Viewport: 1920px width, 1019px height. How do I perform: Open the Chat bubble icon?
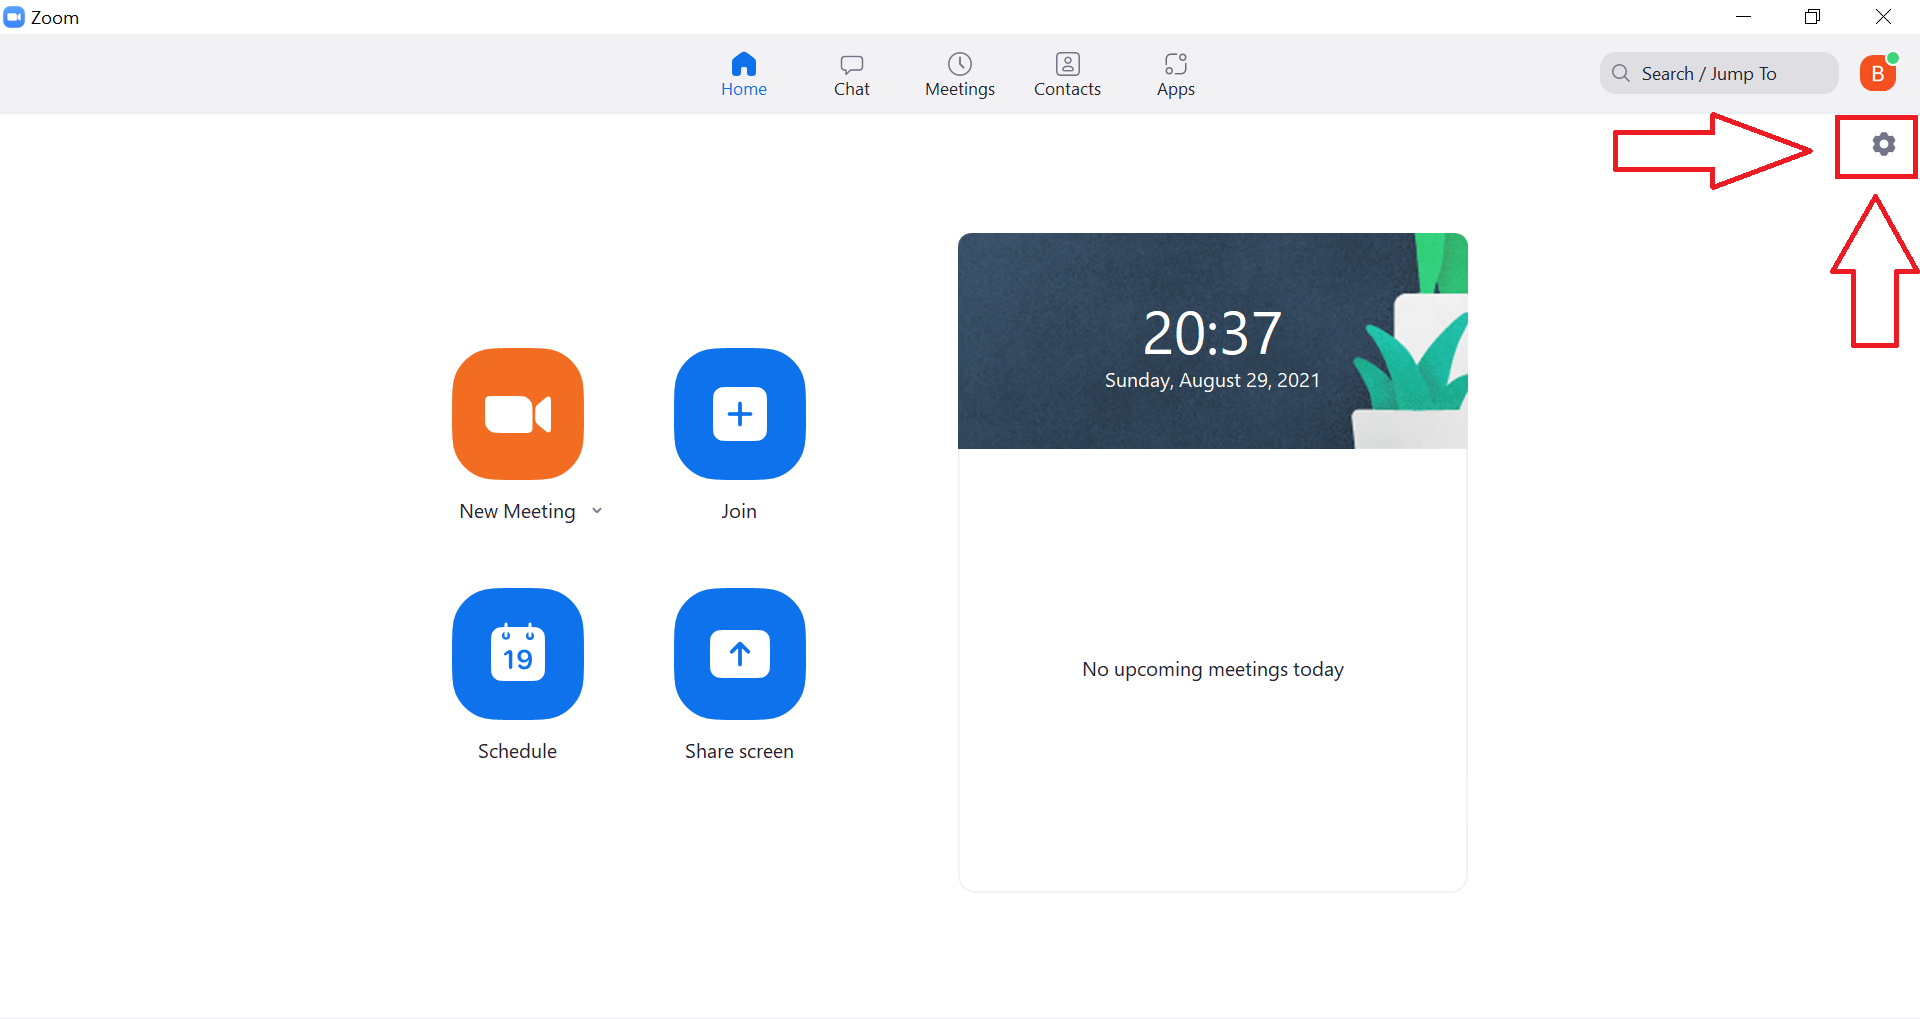point(851,62)
